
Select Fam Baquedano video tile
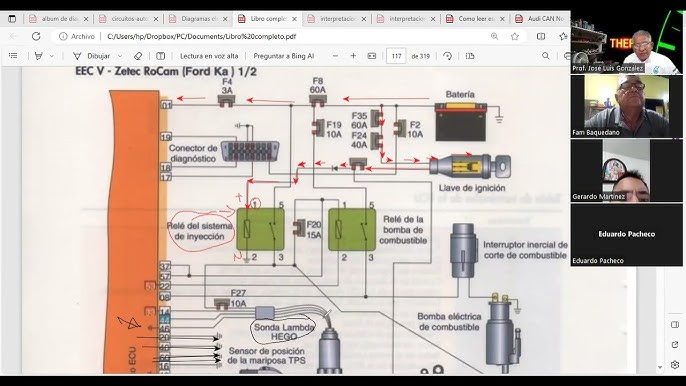coord(626,106)
